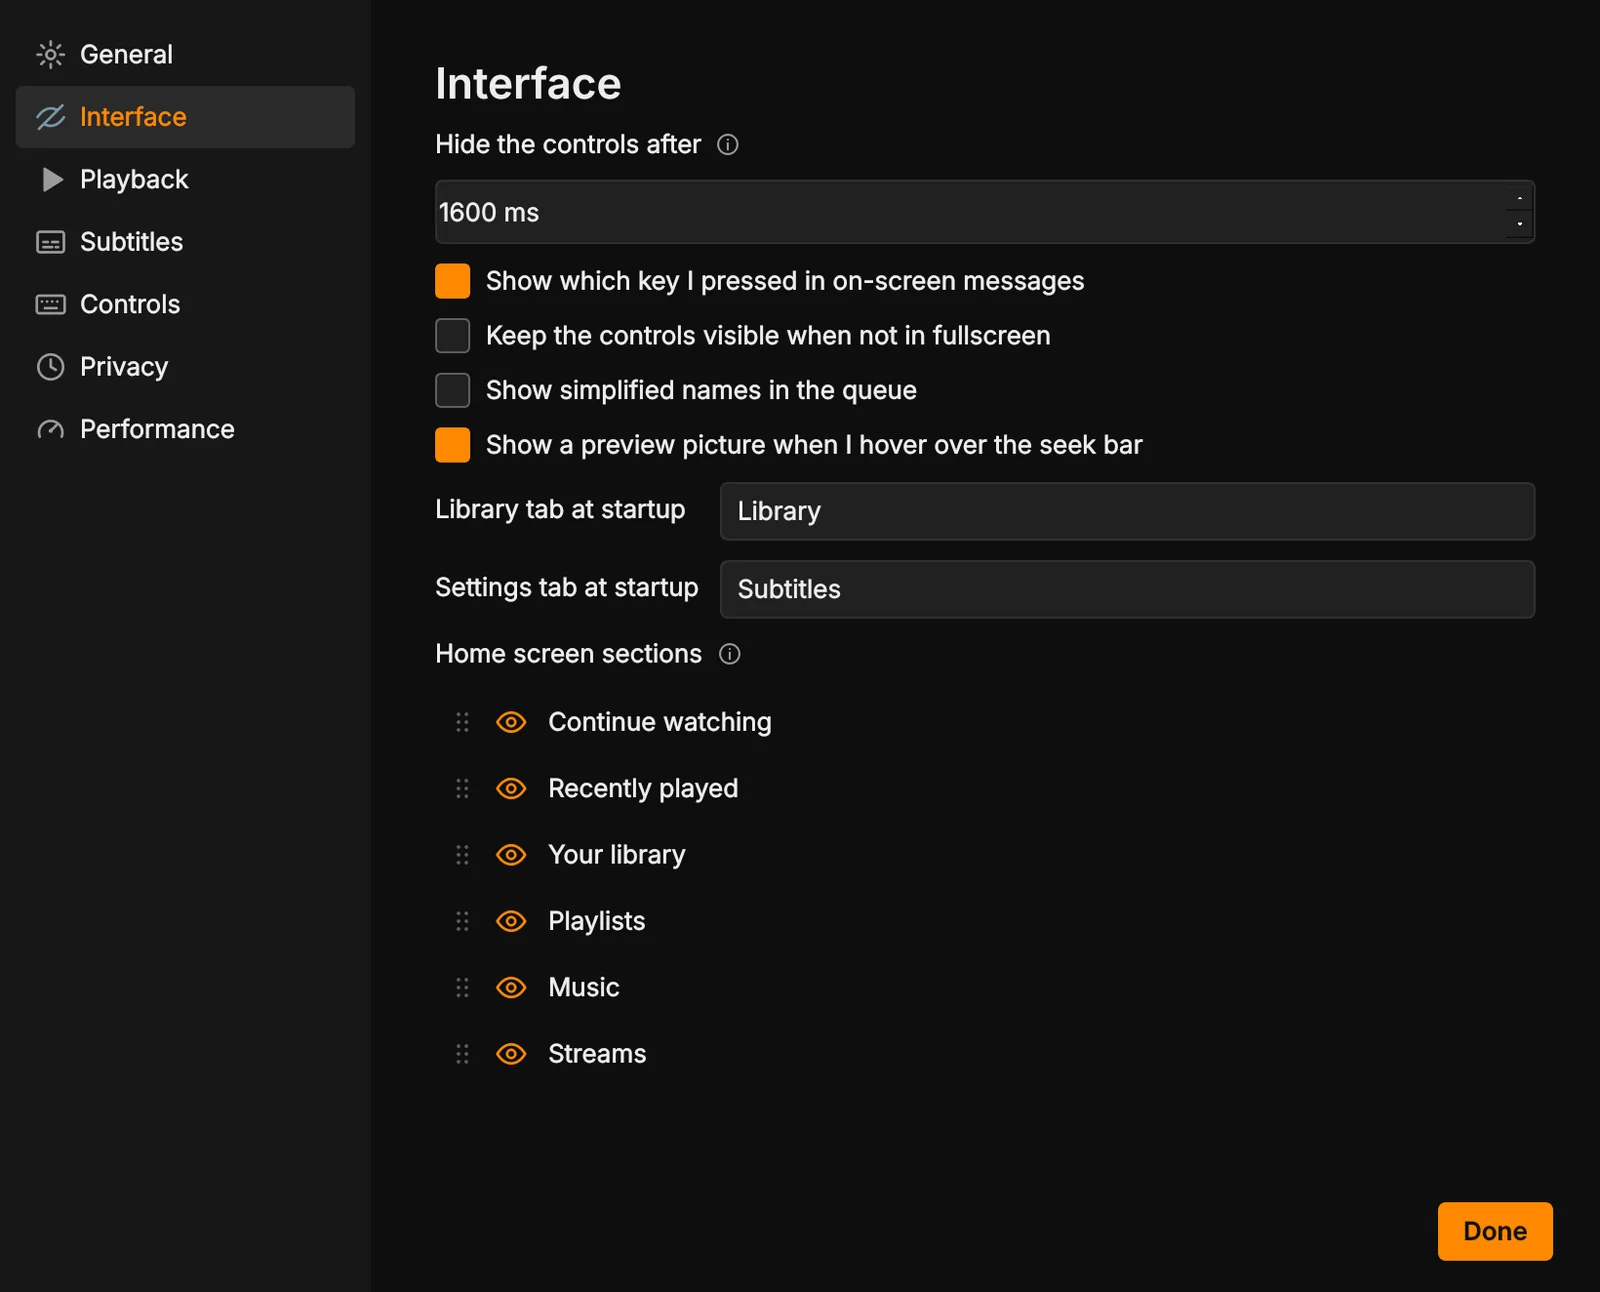Decrease the hide controls delay with down arrow
The width and height of the screenshot is (1600, 1292).
[x=1519, y=224]
